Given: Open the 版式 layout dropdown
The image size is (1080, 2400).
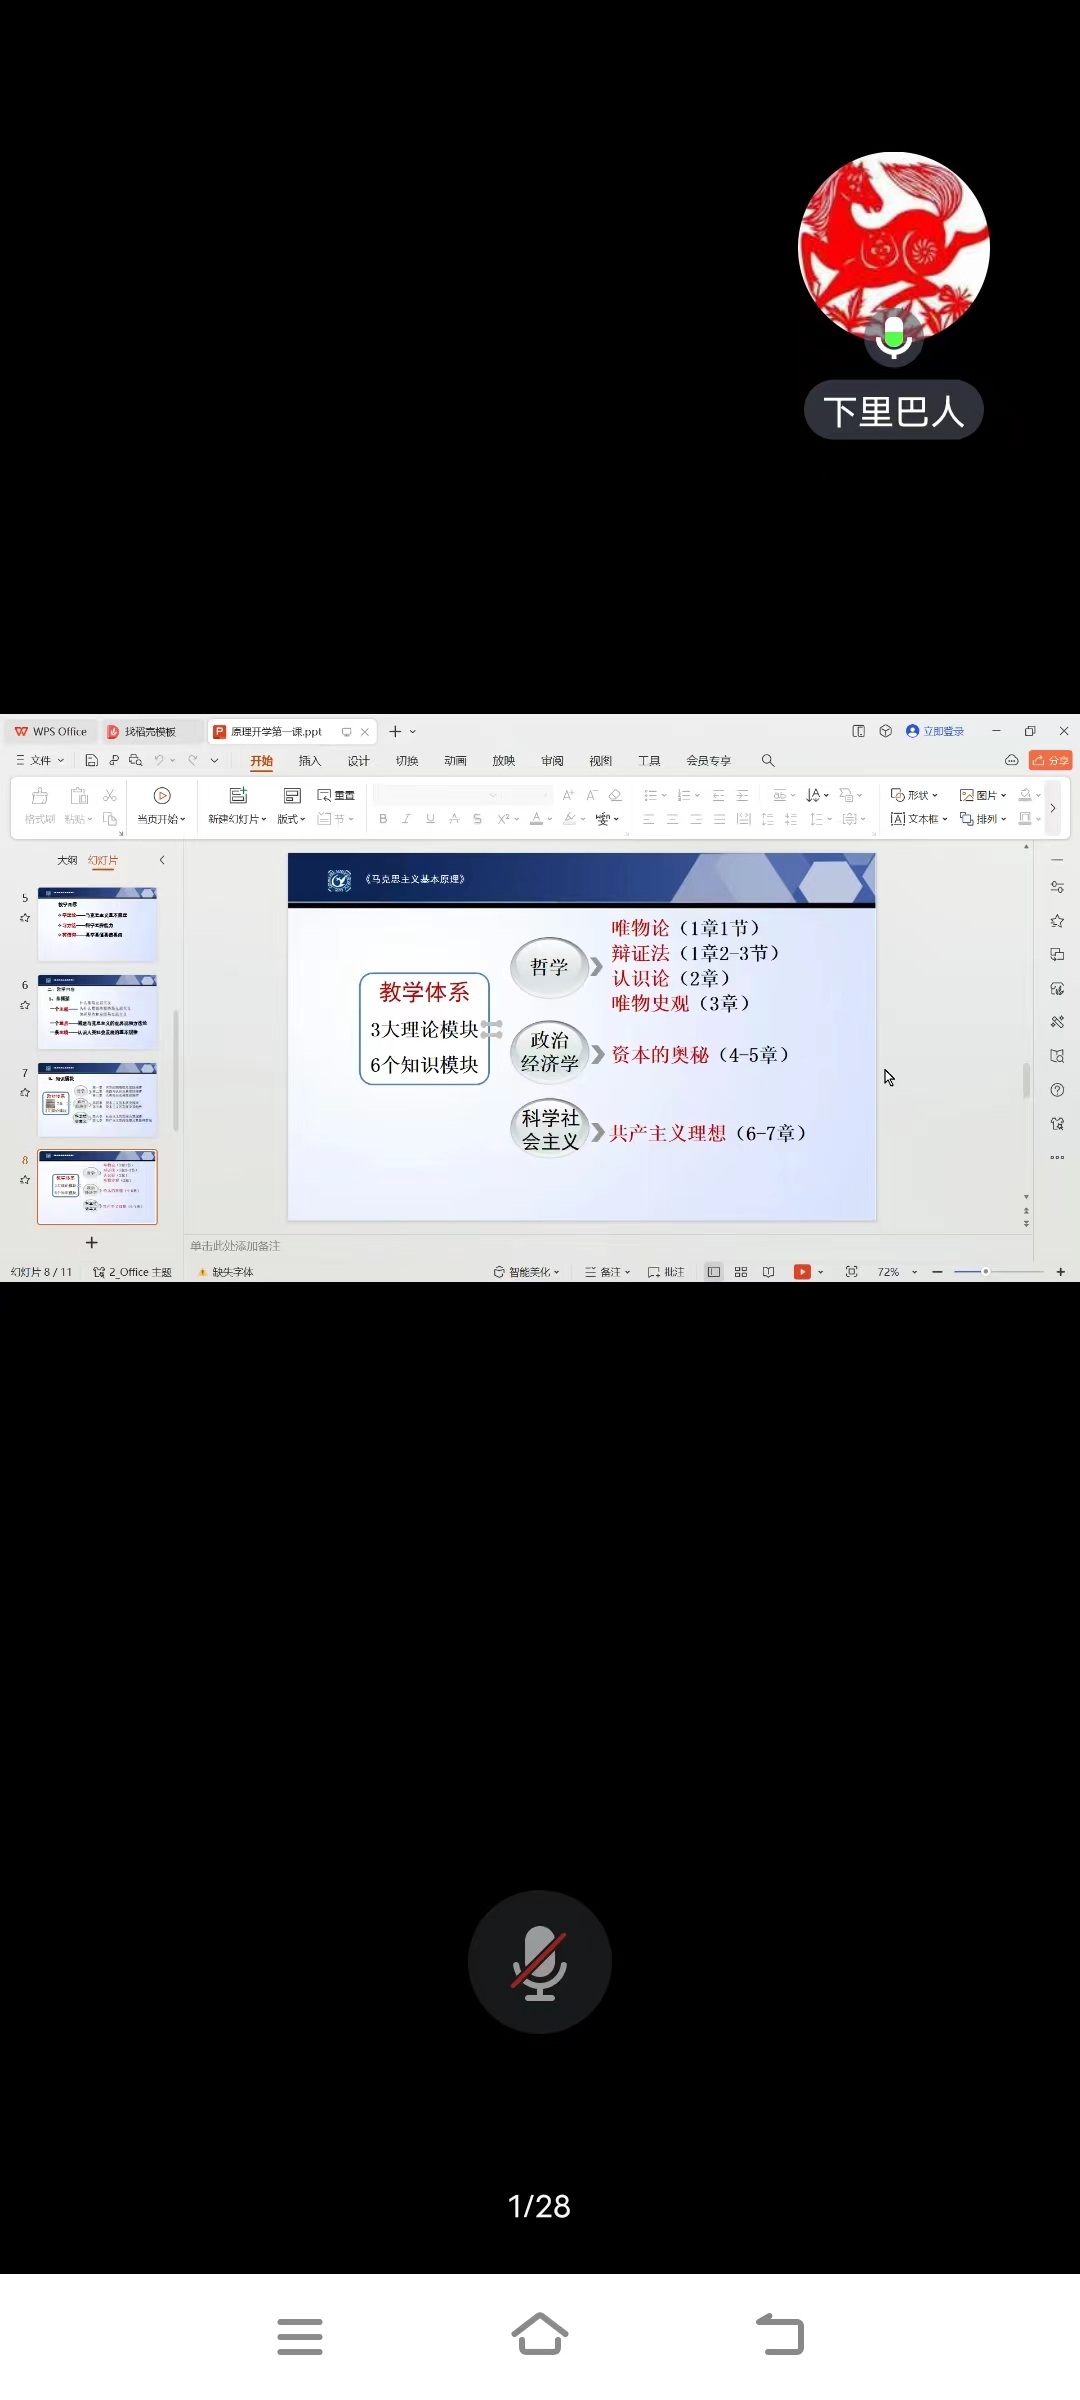Looking at the screenshot, I should pos(291,819).
